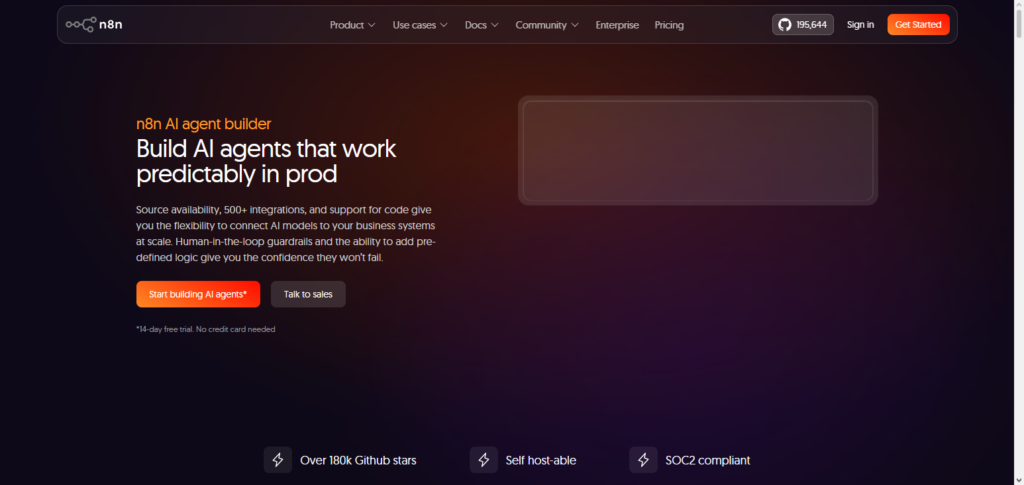Click the Build AI agents headline

(266, 161)
